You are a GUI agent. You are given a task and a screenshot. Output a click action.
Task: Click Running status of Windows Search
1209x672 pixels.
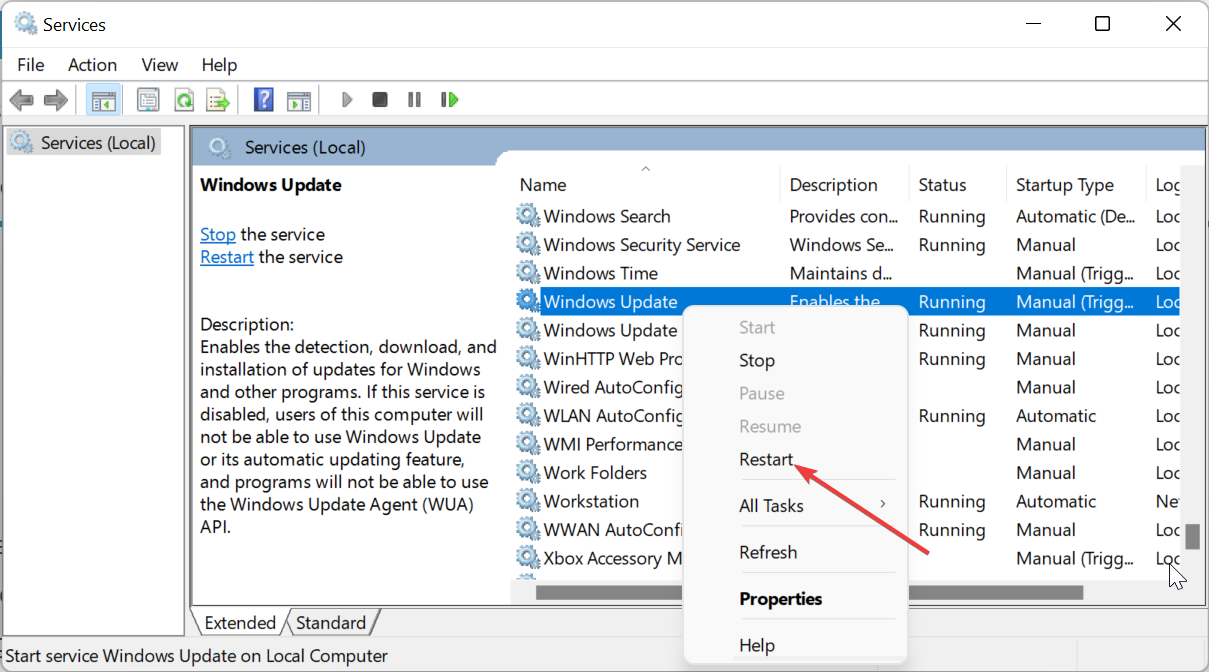(x=952, y=216)
